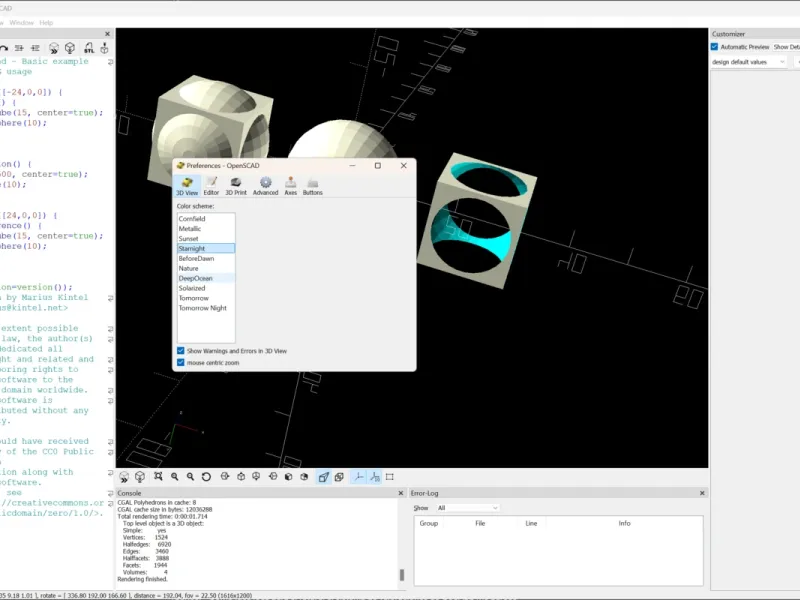
Task: Open Error-Log Show filter dropdown
Action: pos(467,508)
